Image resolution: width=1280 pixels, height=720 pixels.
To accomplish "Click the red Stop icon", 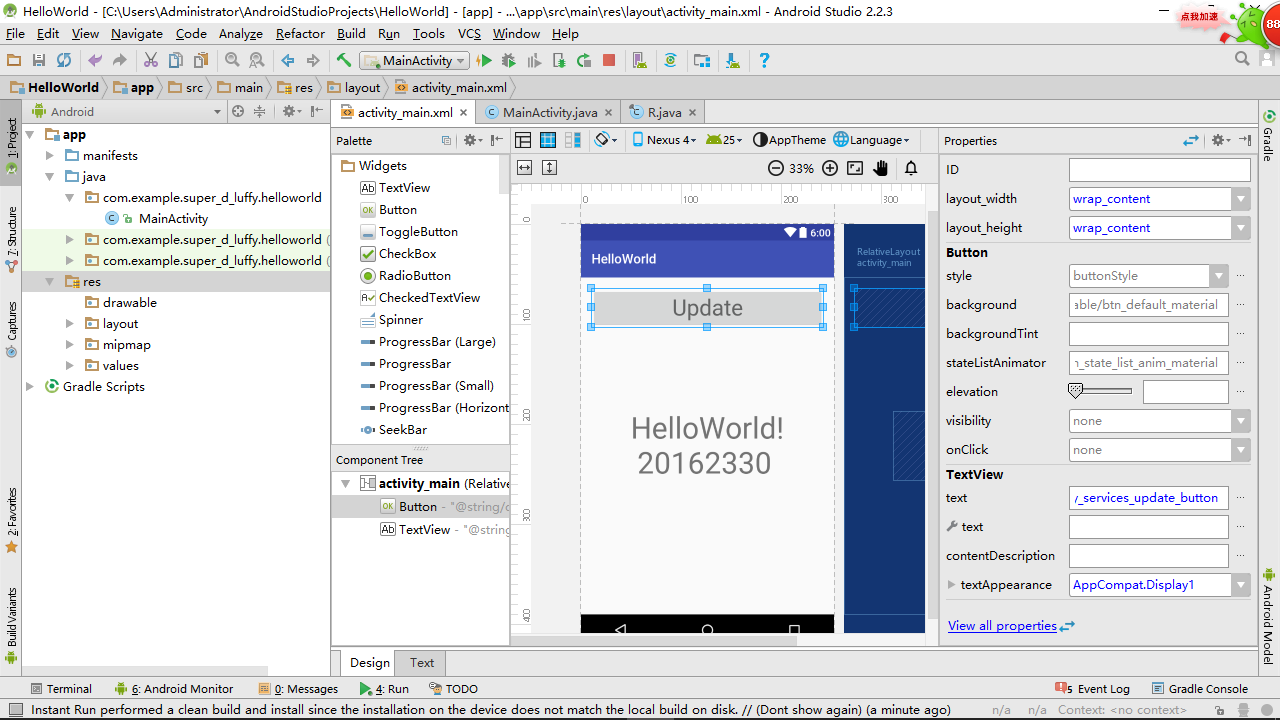I will [x=609, y=61].
